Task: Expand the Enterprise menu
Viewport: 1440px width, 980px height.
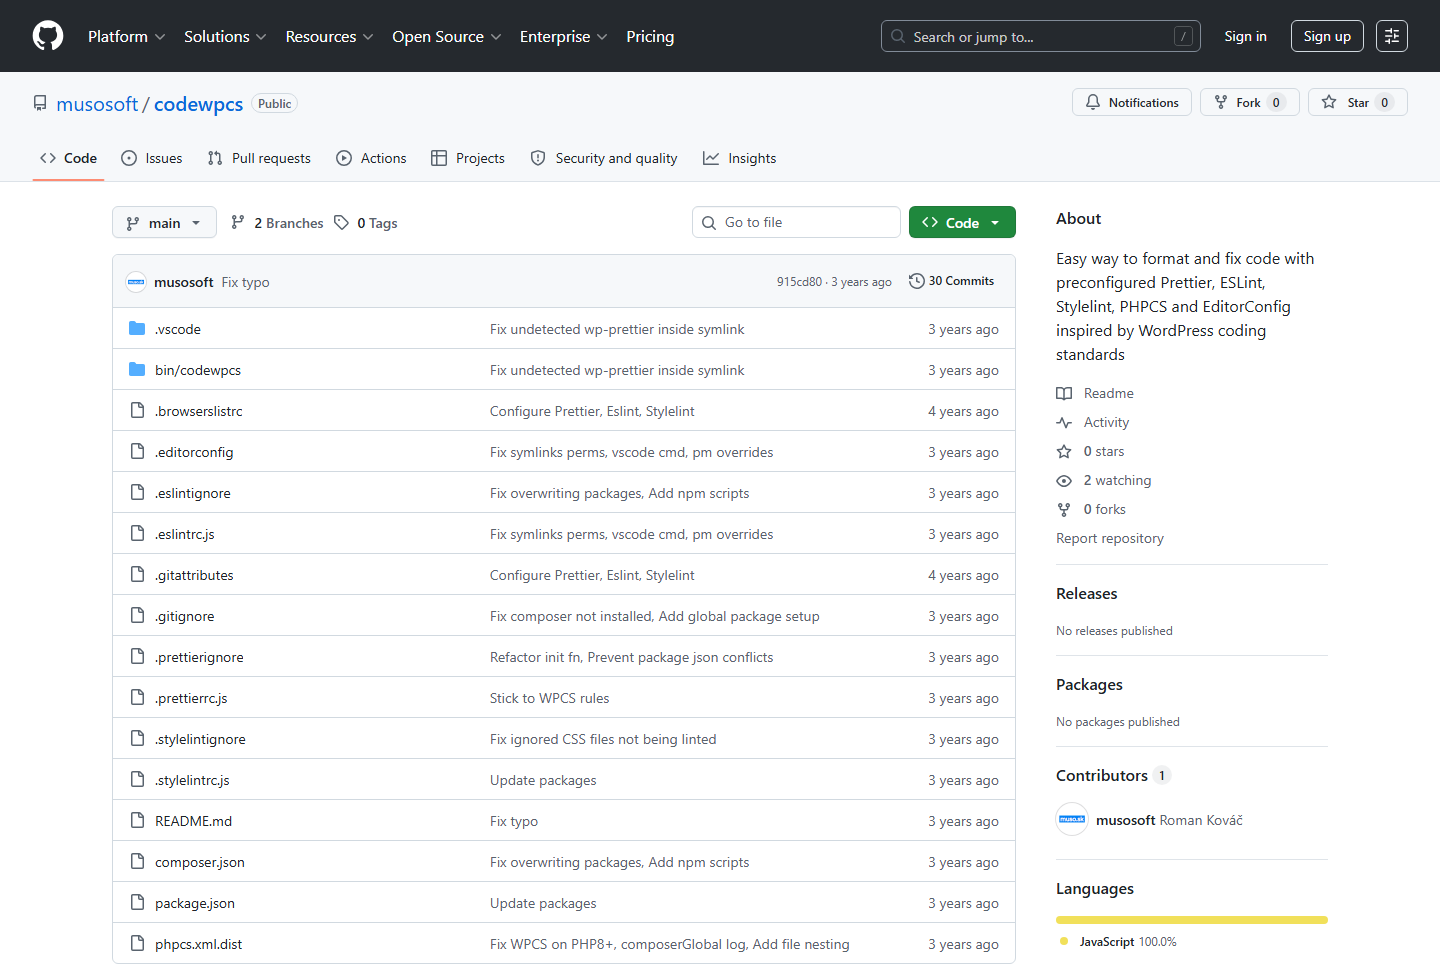Action: point(563,36)
